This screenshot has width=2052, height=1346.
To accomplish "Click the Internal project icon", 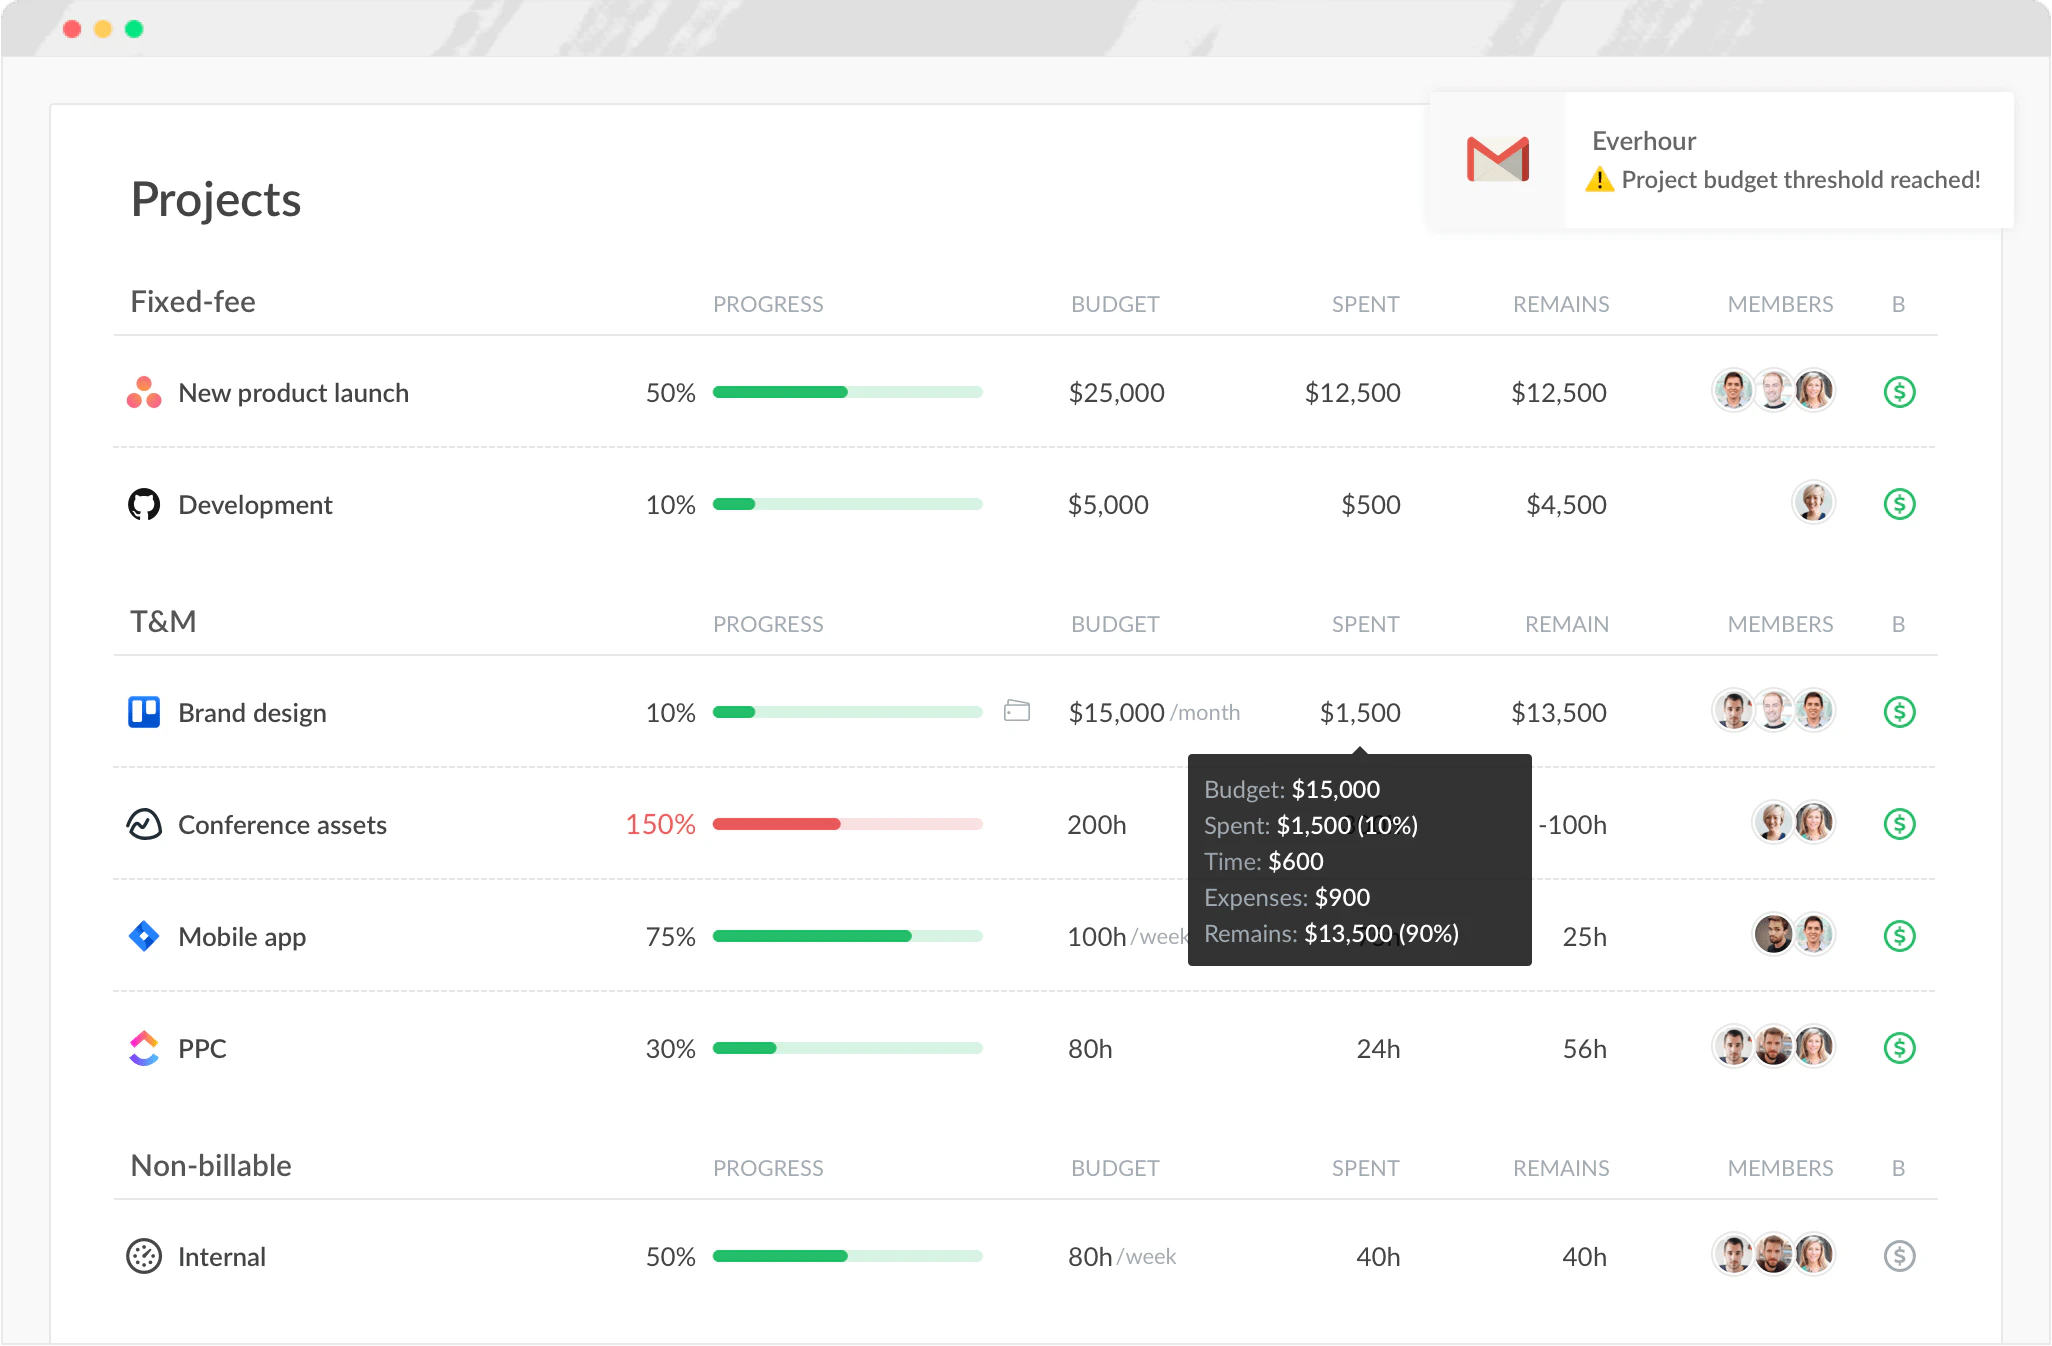I will coord(144,1256).
